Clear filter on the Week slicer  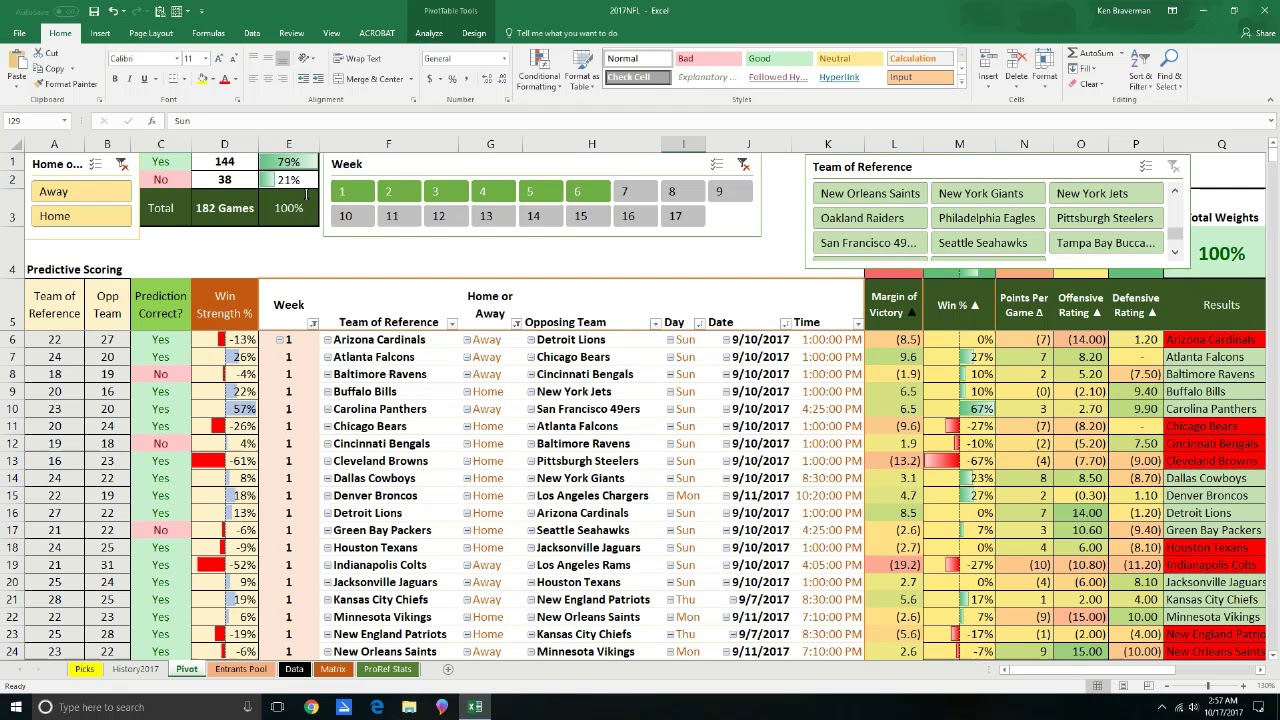[x=743, y=164]
